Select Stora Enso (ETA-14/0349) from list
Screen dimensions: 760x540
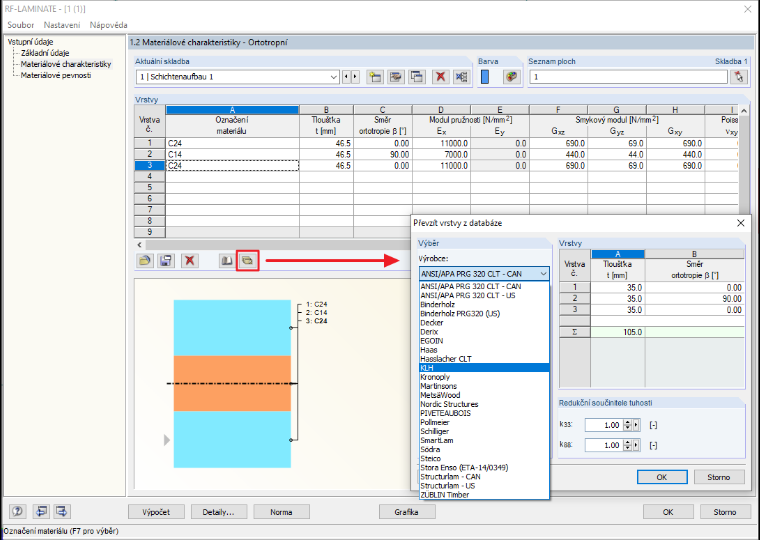click(464, 468)
